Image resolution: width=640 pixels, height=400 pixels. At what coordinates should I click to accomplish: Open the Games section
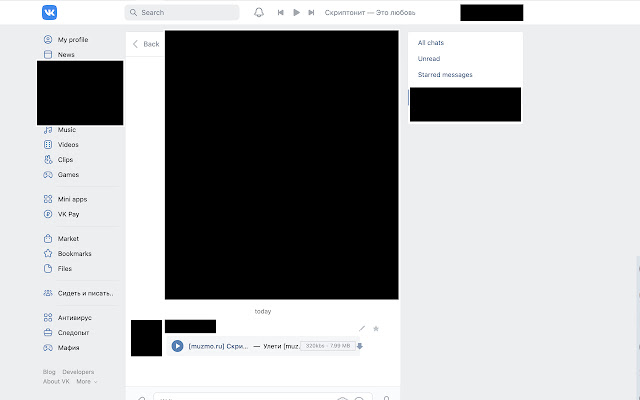[61, 175]
